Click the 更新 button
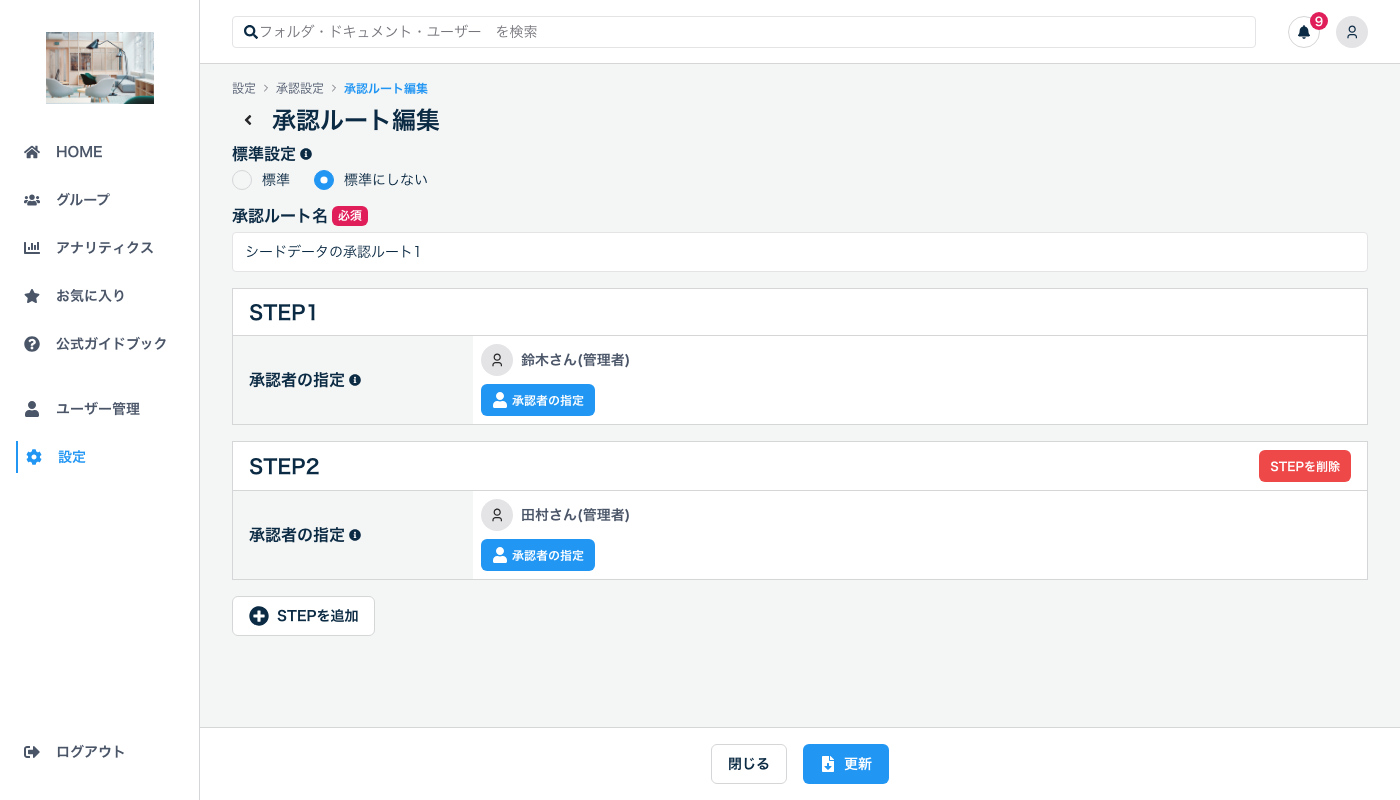This screenshot has width=1400, height=800. pos(845,764)
